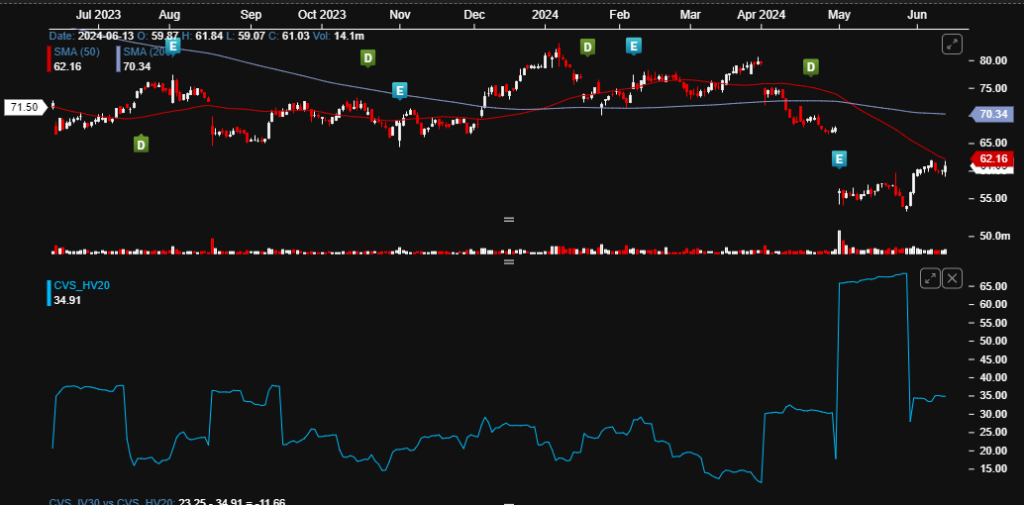Click the 62.16 value under SMA (50)
Screen dimensions: 1024x505
click(x=67, y=66)
